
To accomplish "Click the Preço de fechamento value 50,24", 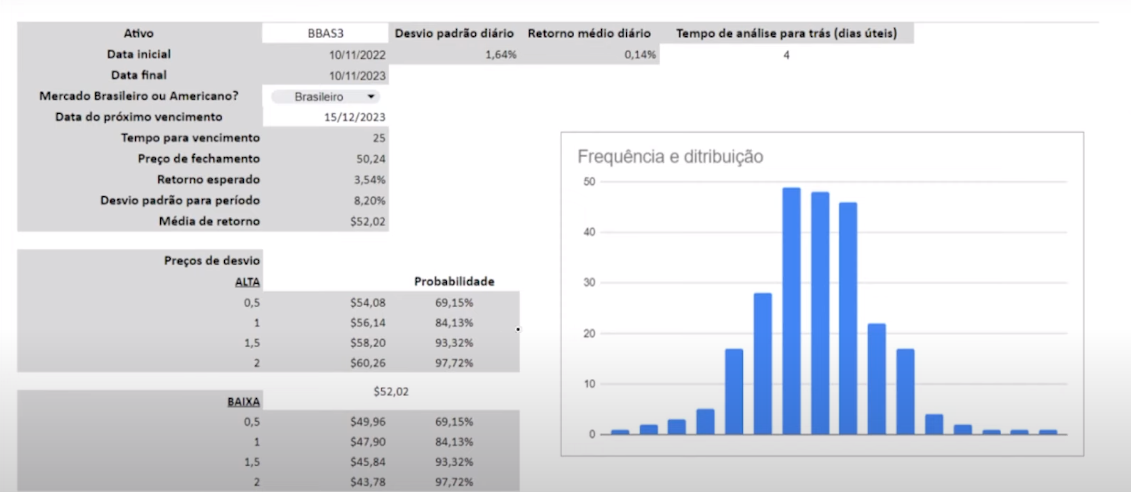I will tap(370, 159).
